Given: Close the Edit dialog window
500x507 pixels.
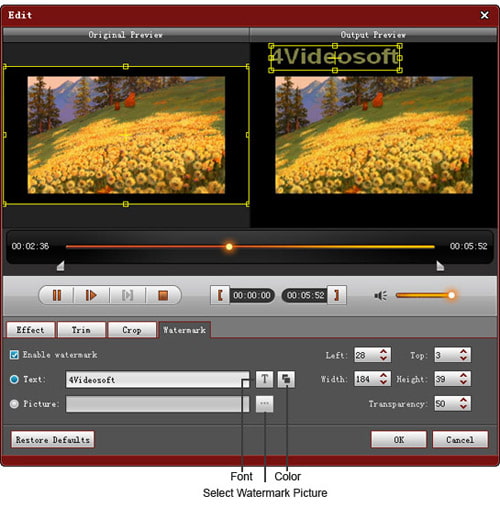Looking at the screenshot, I should [x=484, y=15].
